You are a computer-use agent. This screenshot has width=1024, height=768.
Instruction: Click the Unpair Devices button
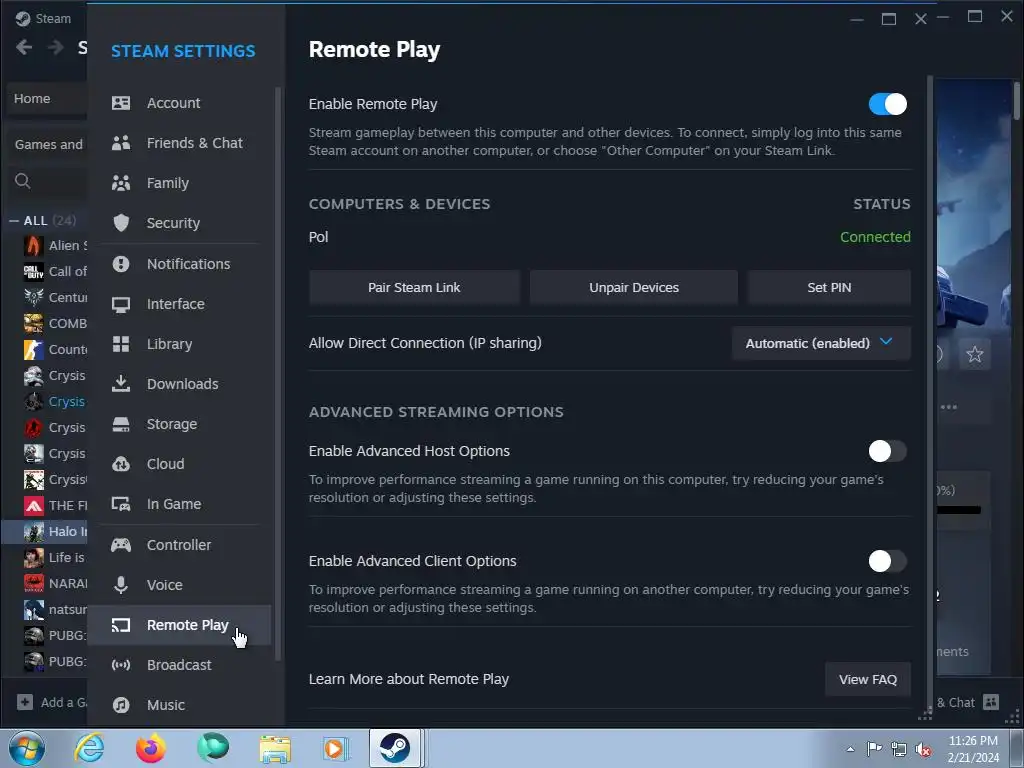[633, 288]
